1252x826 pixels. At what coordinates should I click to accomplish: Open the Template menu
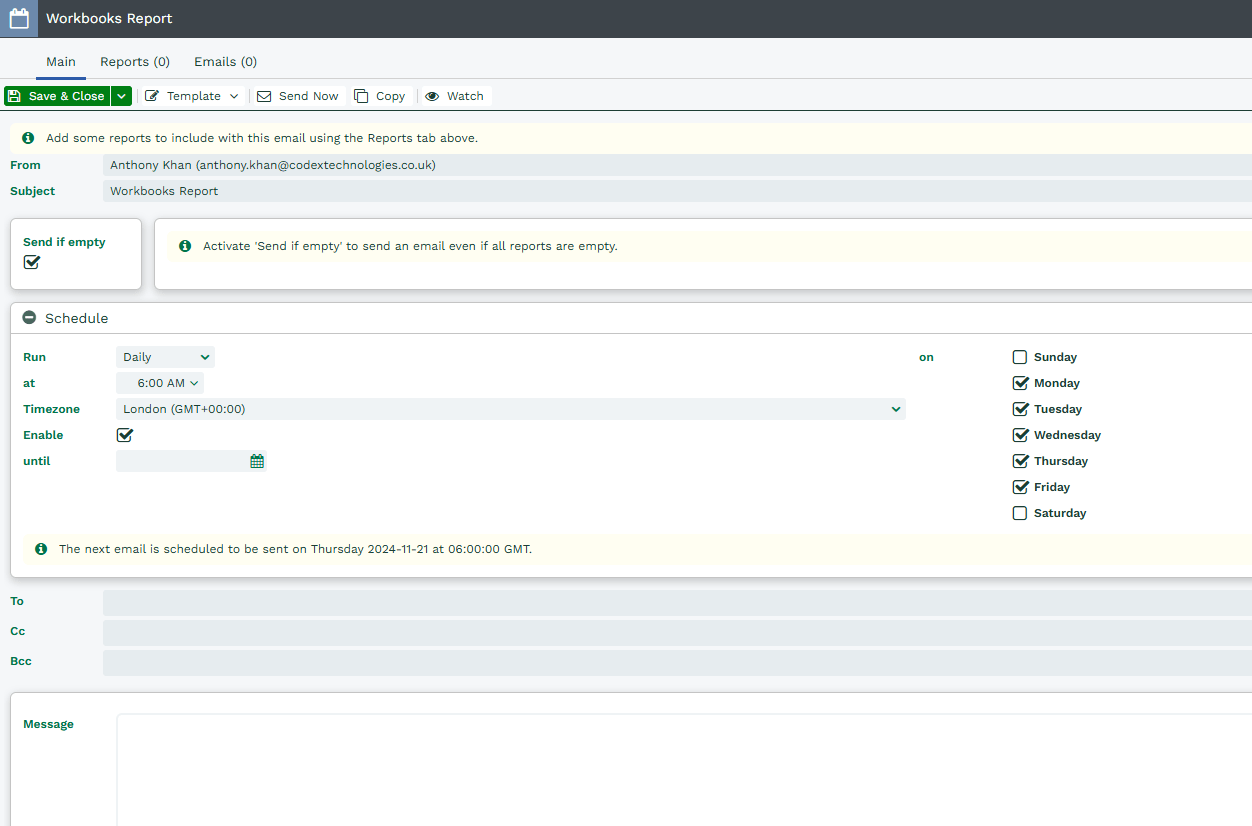coord(192,96)
